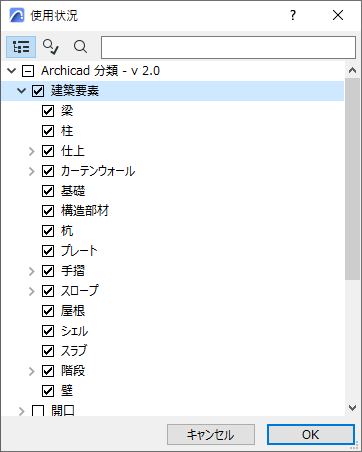The image size is (362, 452).
Task: Select the 基礎 row label
Action: click(x=73, y=191)
